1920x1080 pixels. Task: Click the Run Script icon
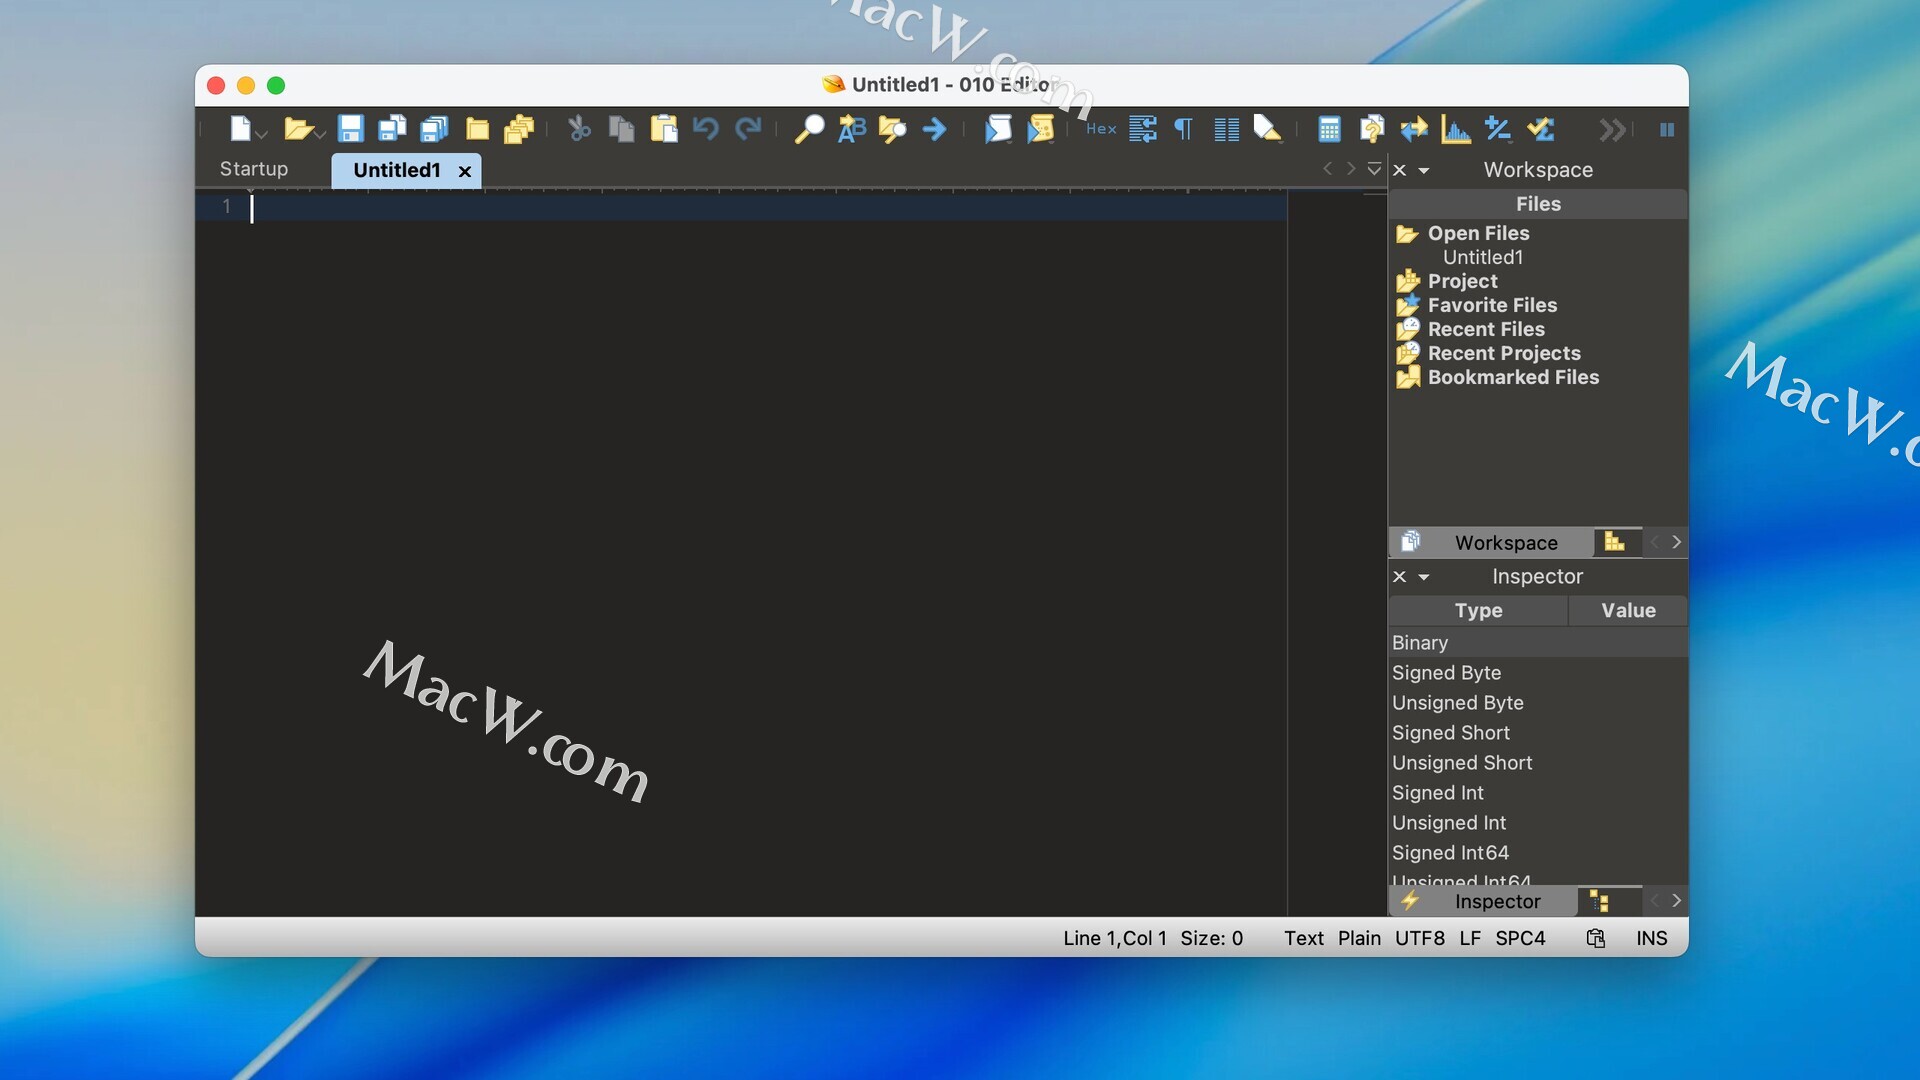point(998,129)
